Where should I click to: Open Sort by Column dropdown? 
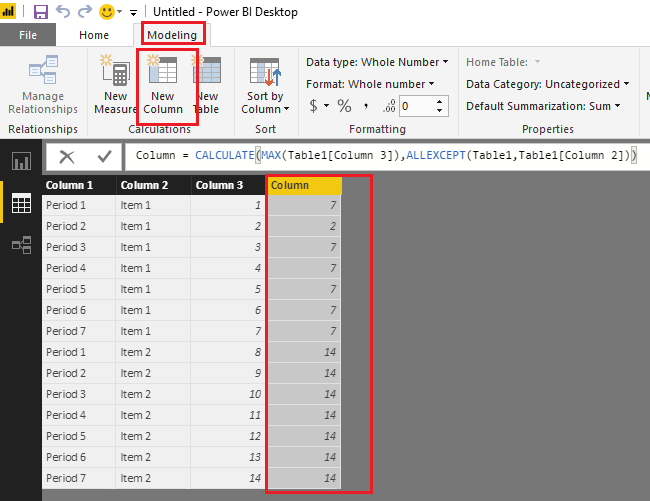pyautogui.click(x=265, y=85)
